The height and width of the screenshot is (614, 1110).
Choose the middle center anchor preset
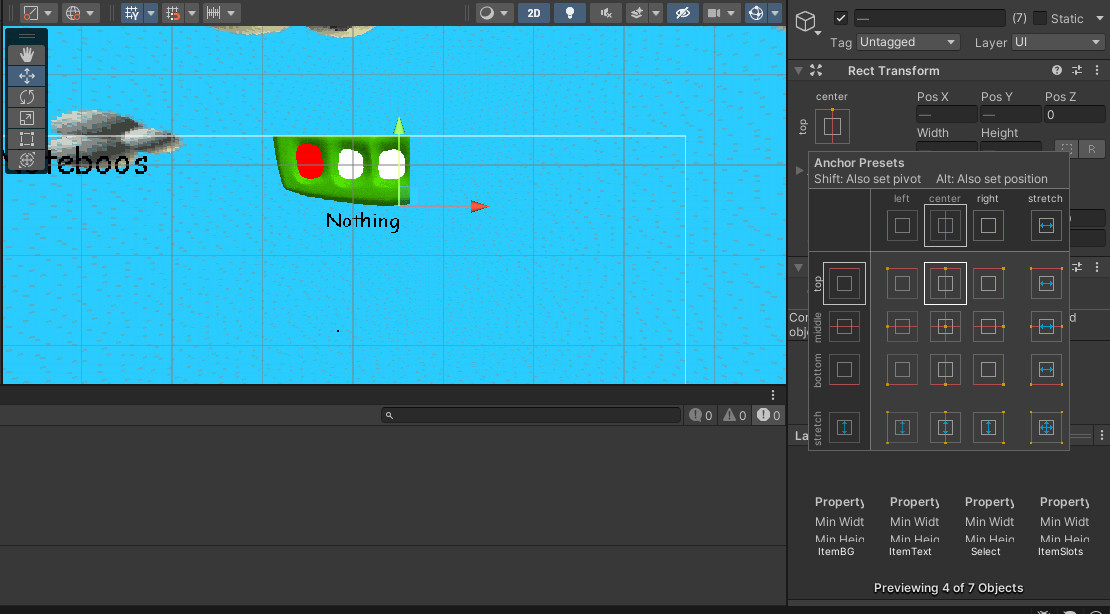pyautogui.click(x=945, y=326)
